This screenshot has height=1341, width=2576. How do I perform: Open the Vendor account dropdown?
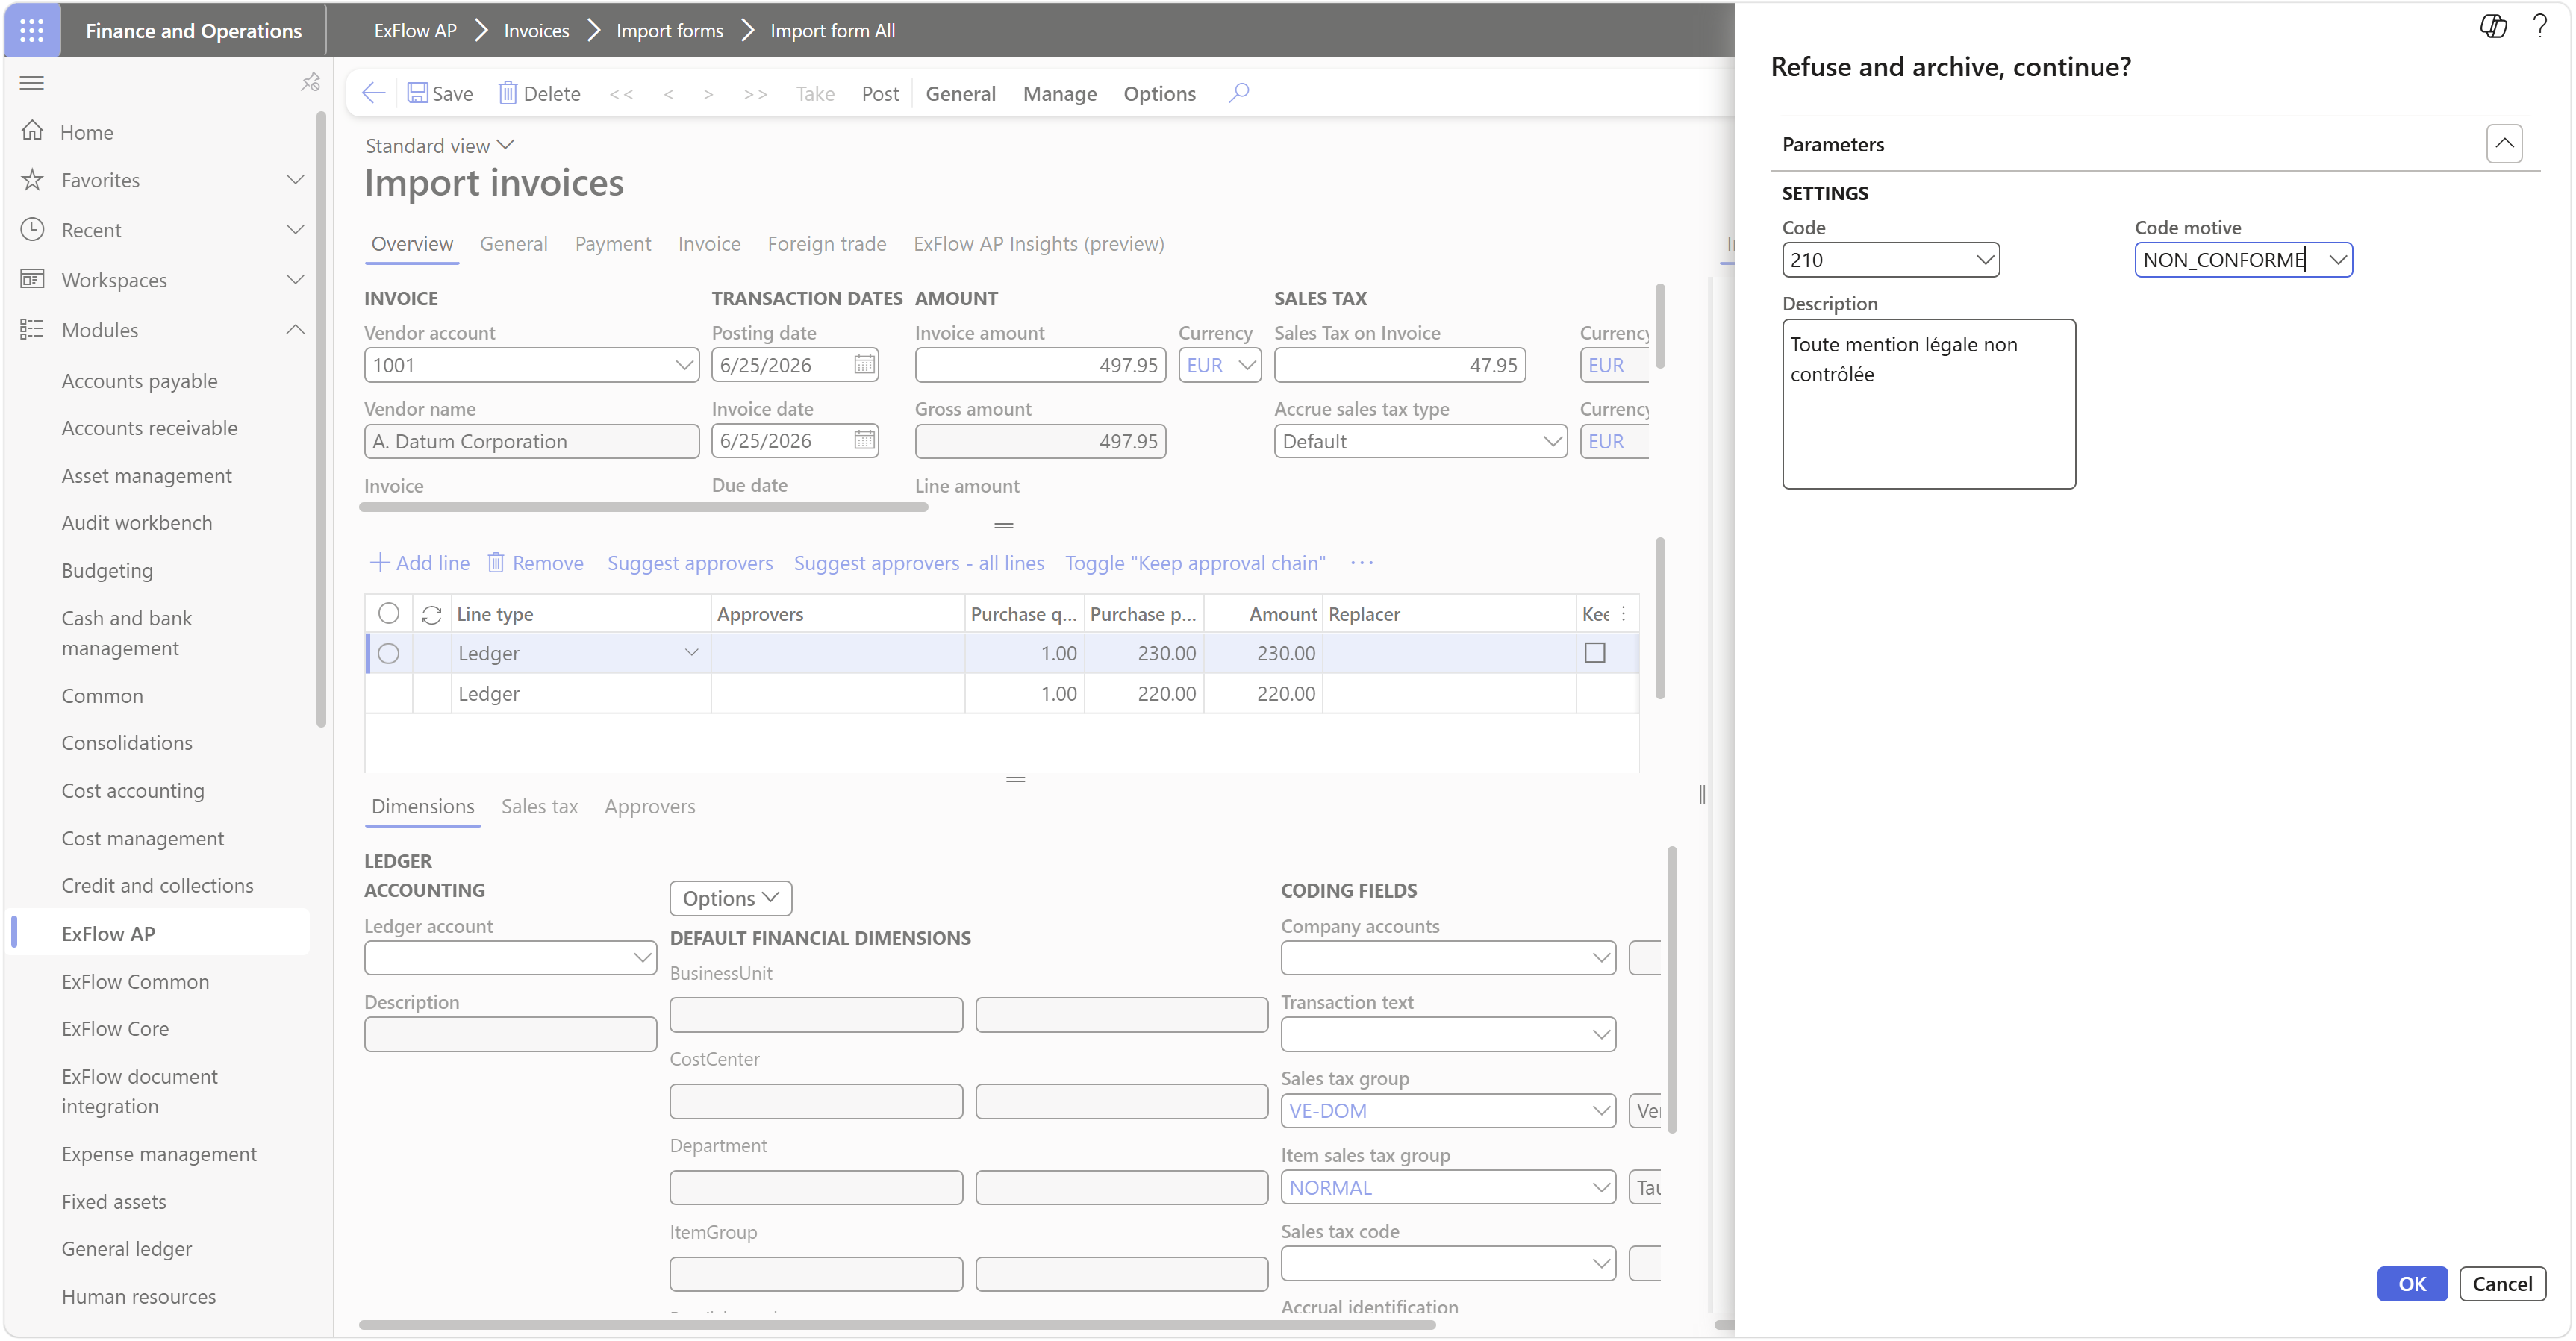[684, 365]
